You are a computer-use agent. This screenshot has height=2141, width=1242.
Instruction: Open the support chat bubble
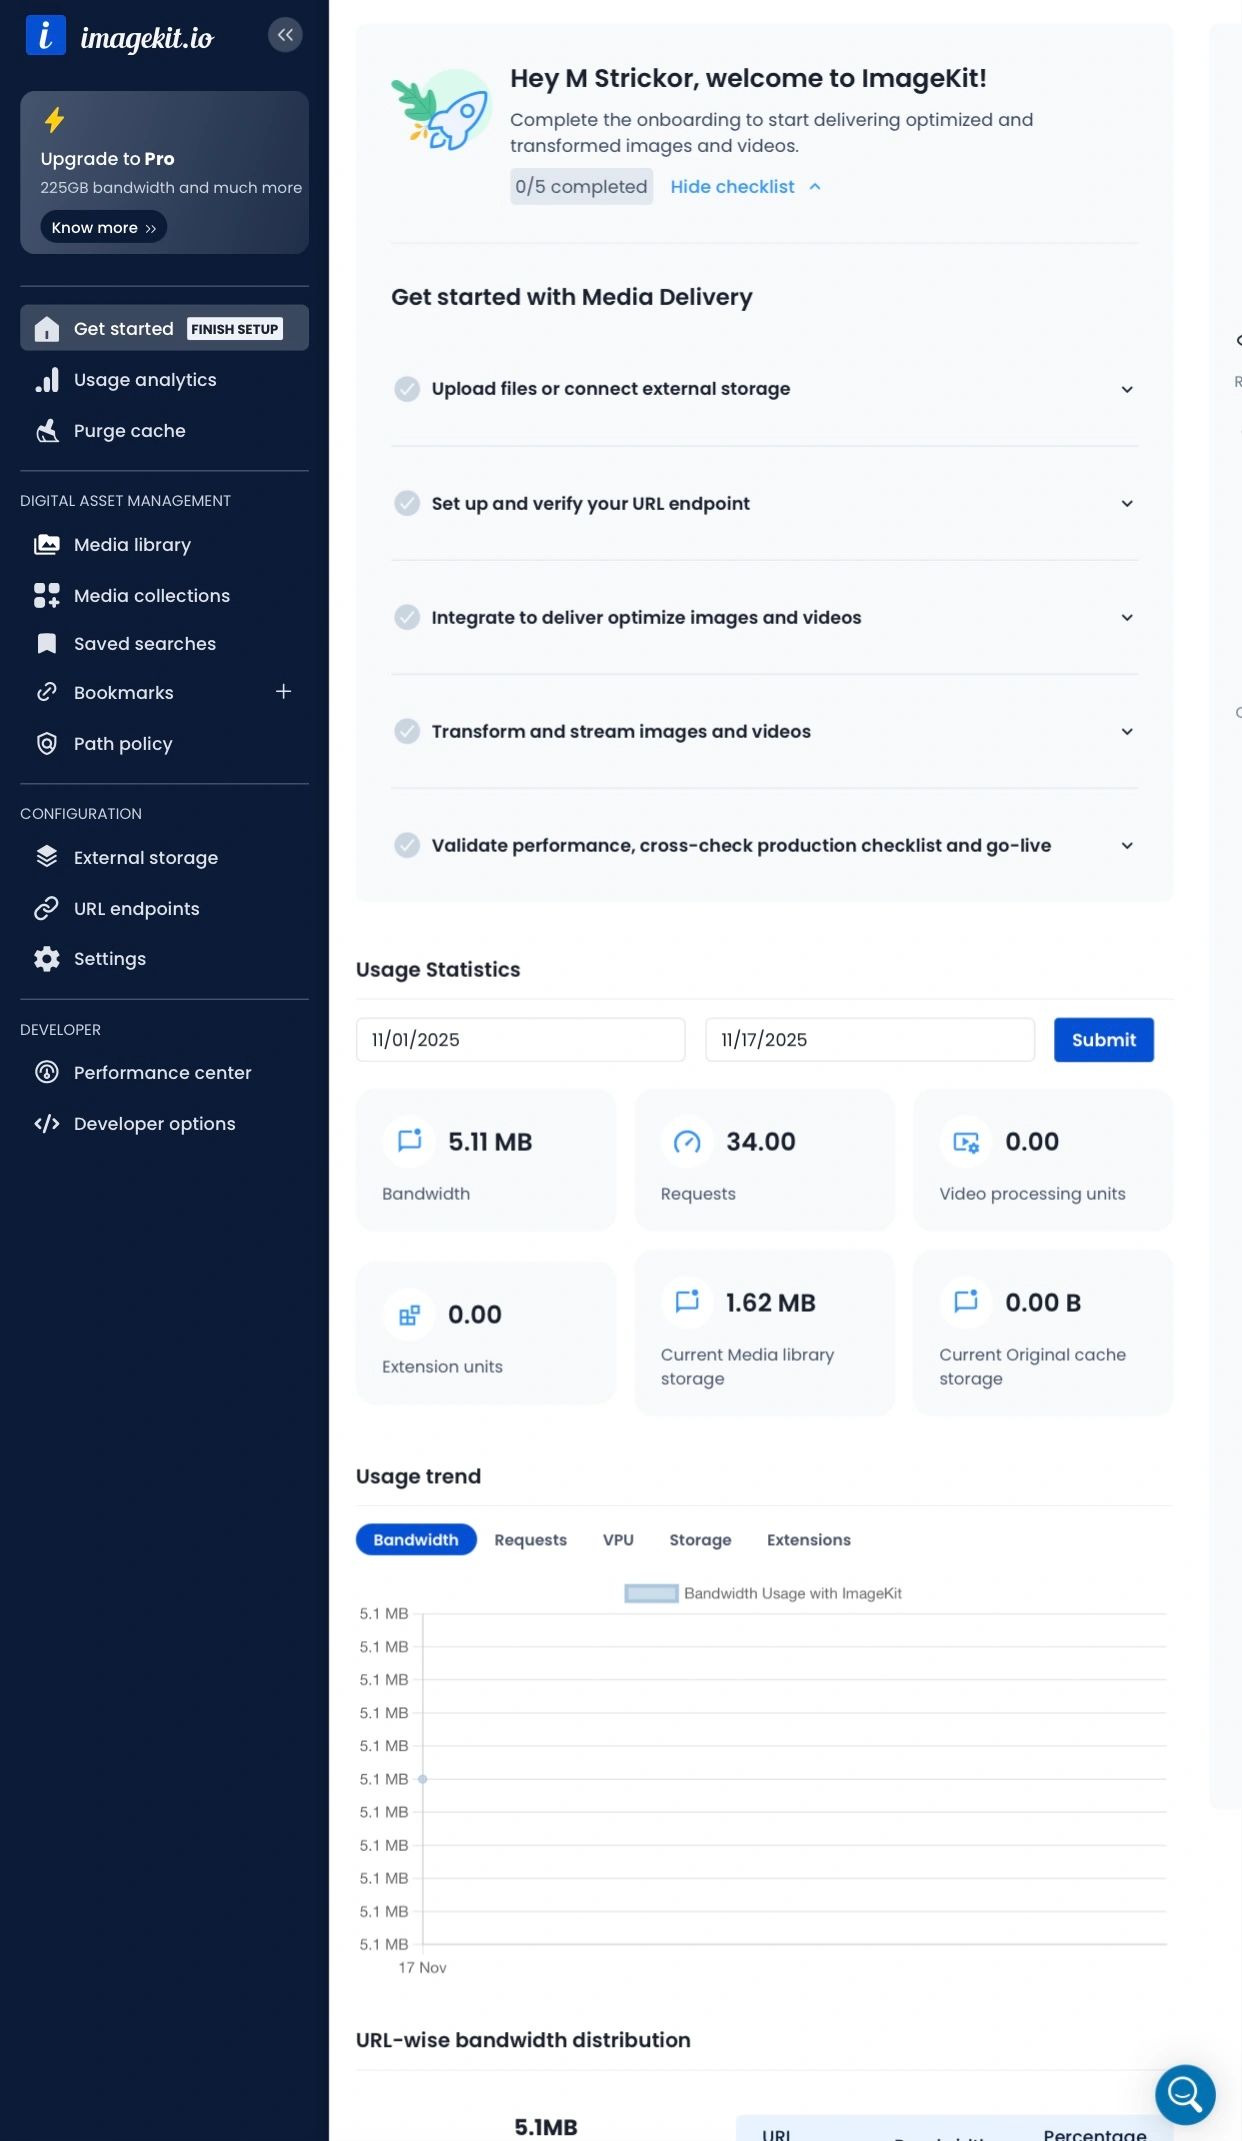click(1185, 2094)
